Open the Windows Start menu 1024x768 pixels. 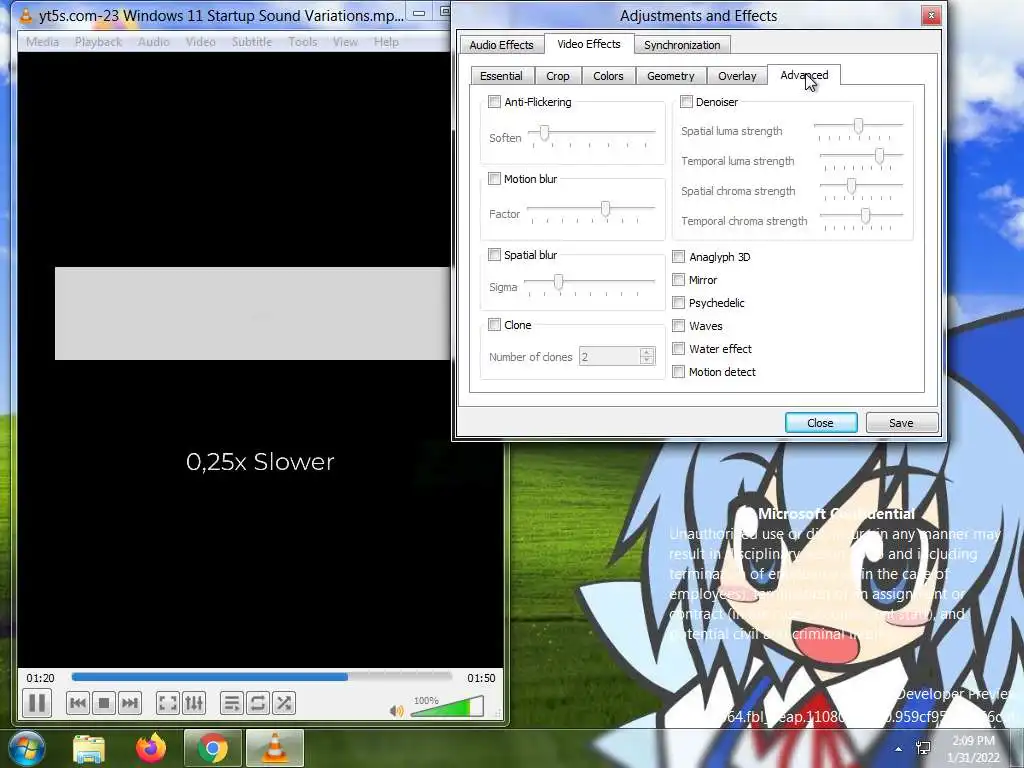coord(26,748)
